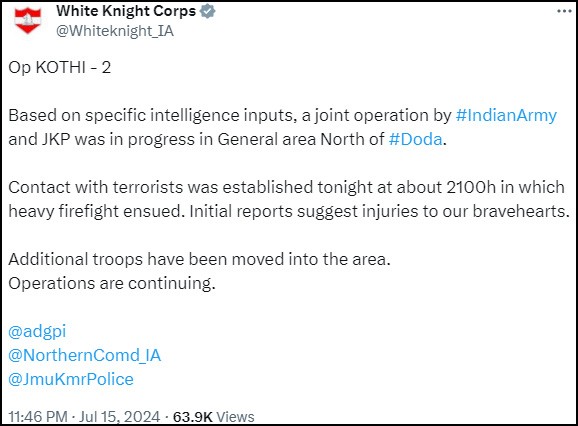Visit the @JmuKmrPolice mention

(71, 379)
